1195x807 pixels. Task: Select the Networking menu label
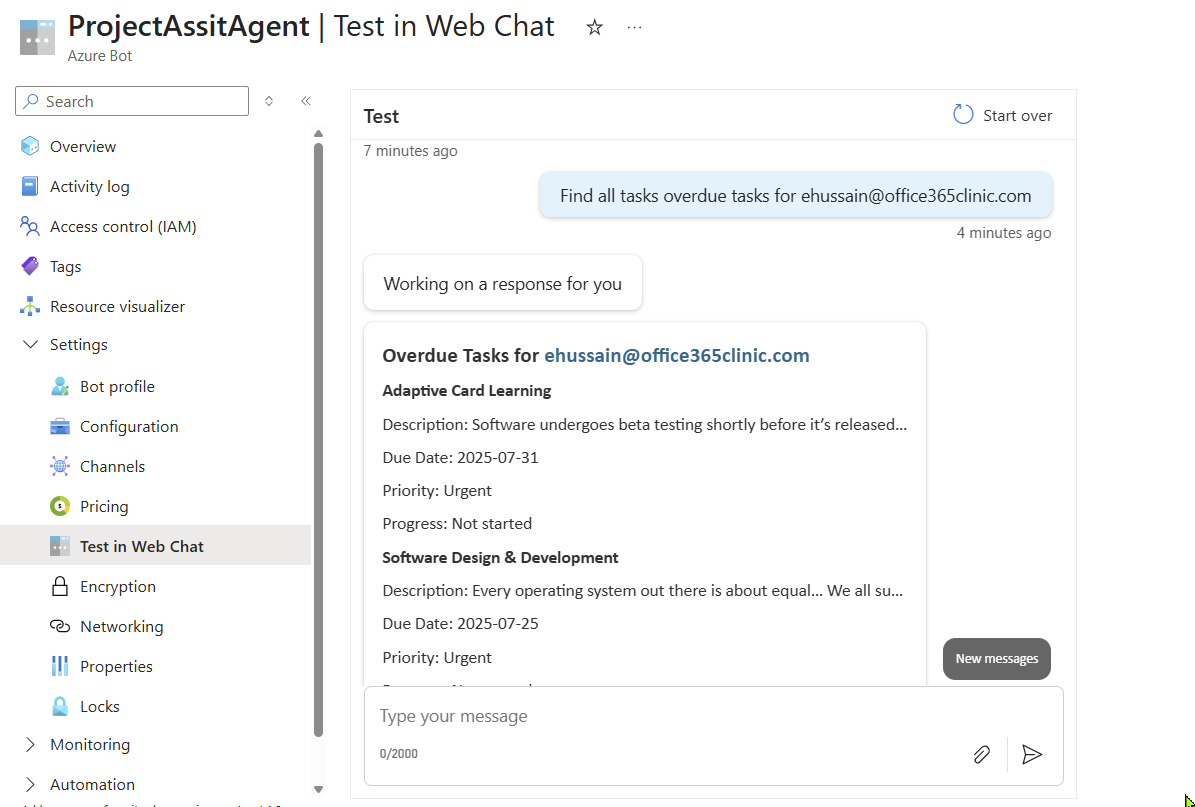click(121, 626)
